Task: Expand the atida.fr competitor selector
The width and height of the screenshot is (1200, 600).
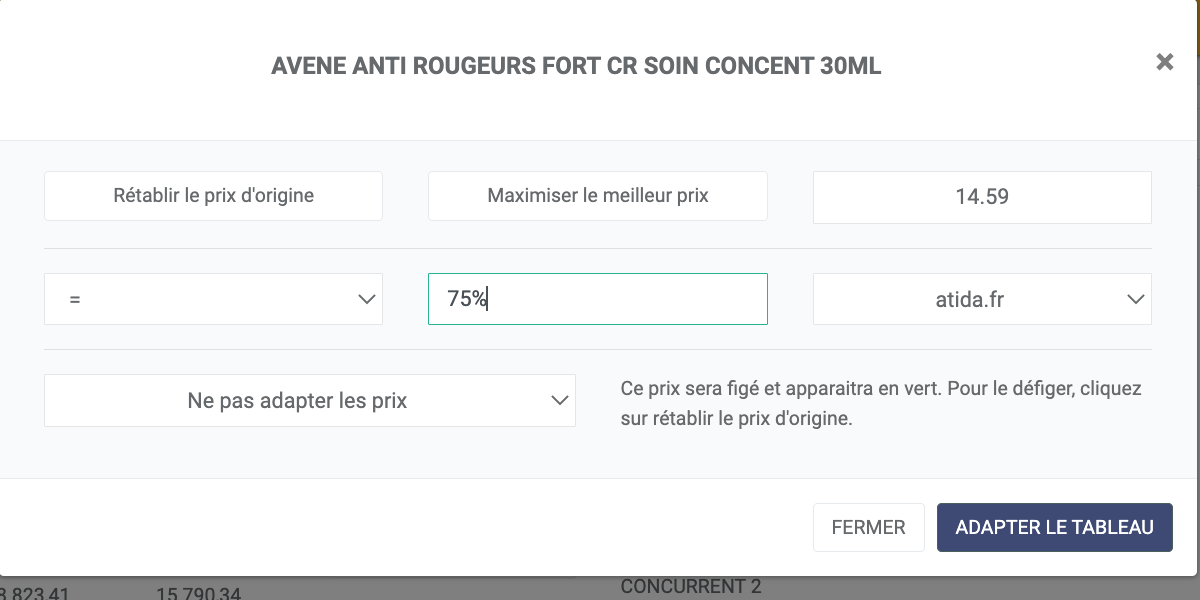Action: [x=981, y=299]
